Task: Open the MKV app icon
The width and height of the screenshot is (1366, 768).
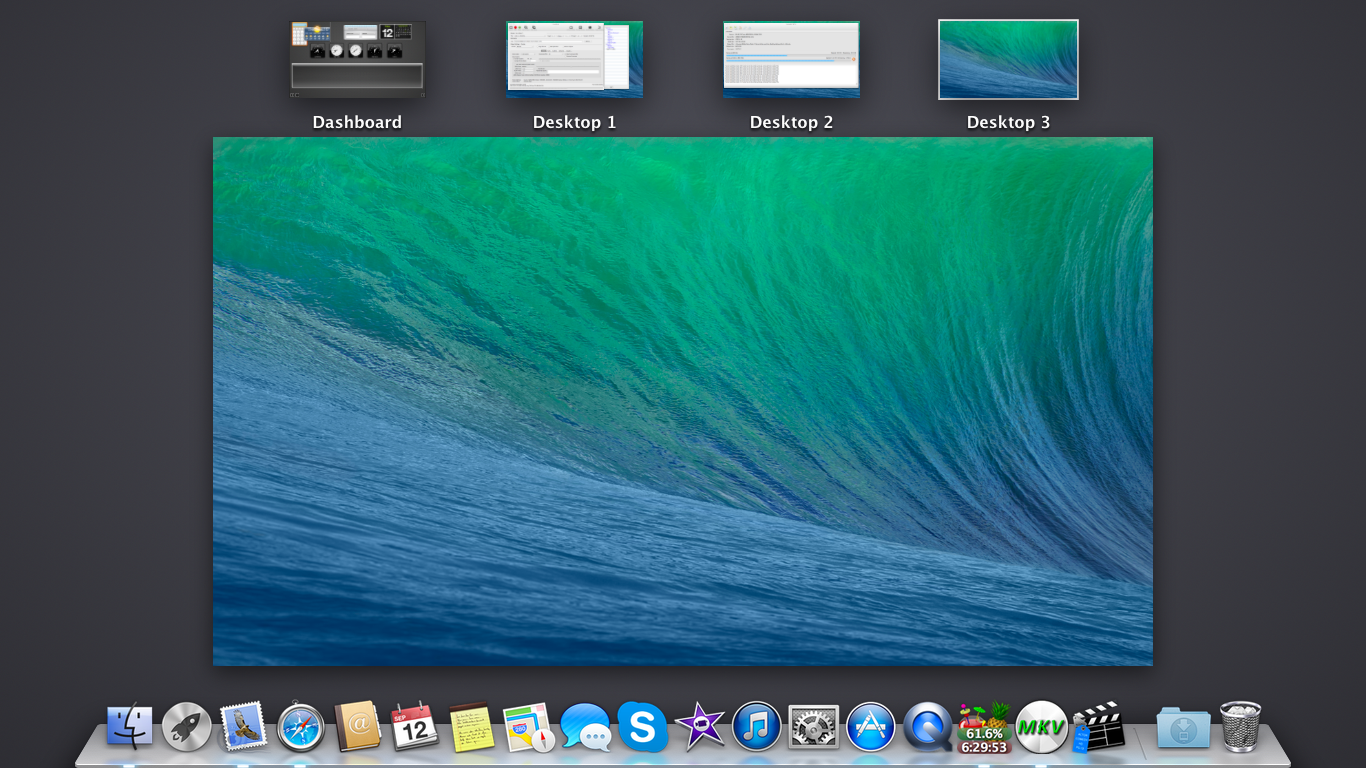Action: pyautogui.click(x=1042, y=727)
